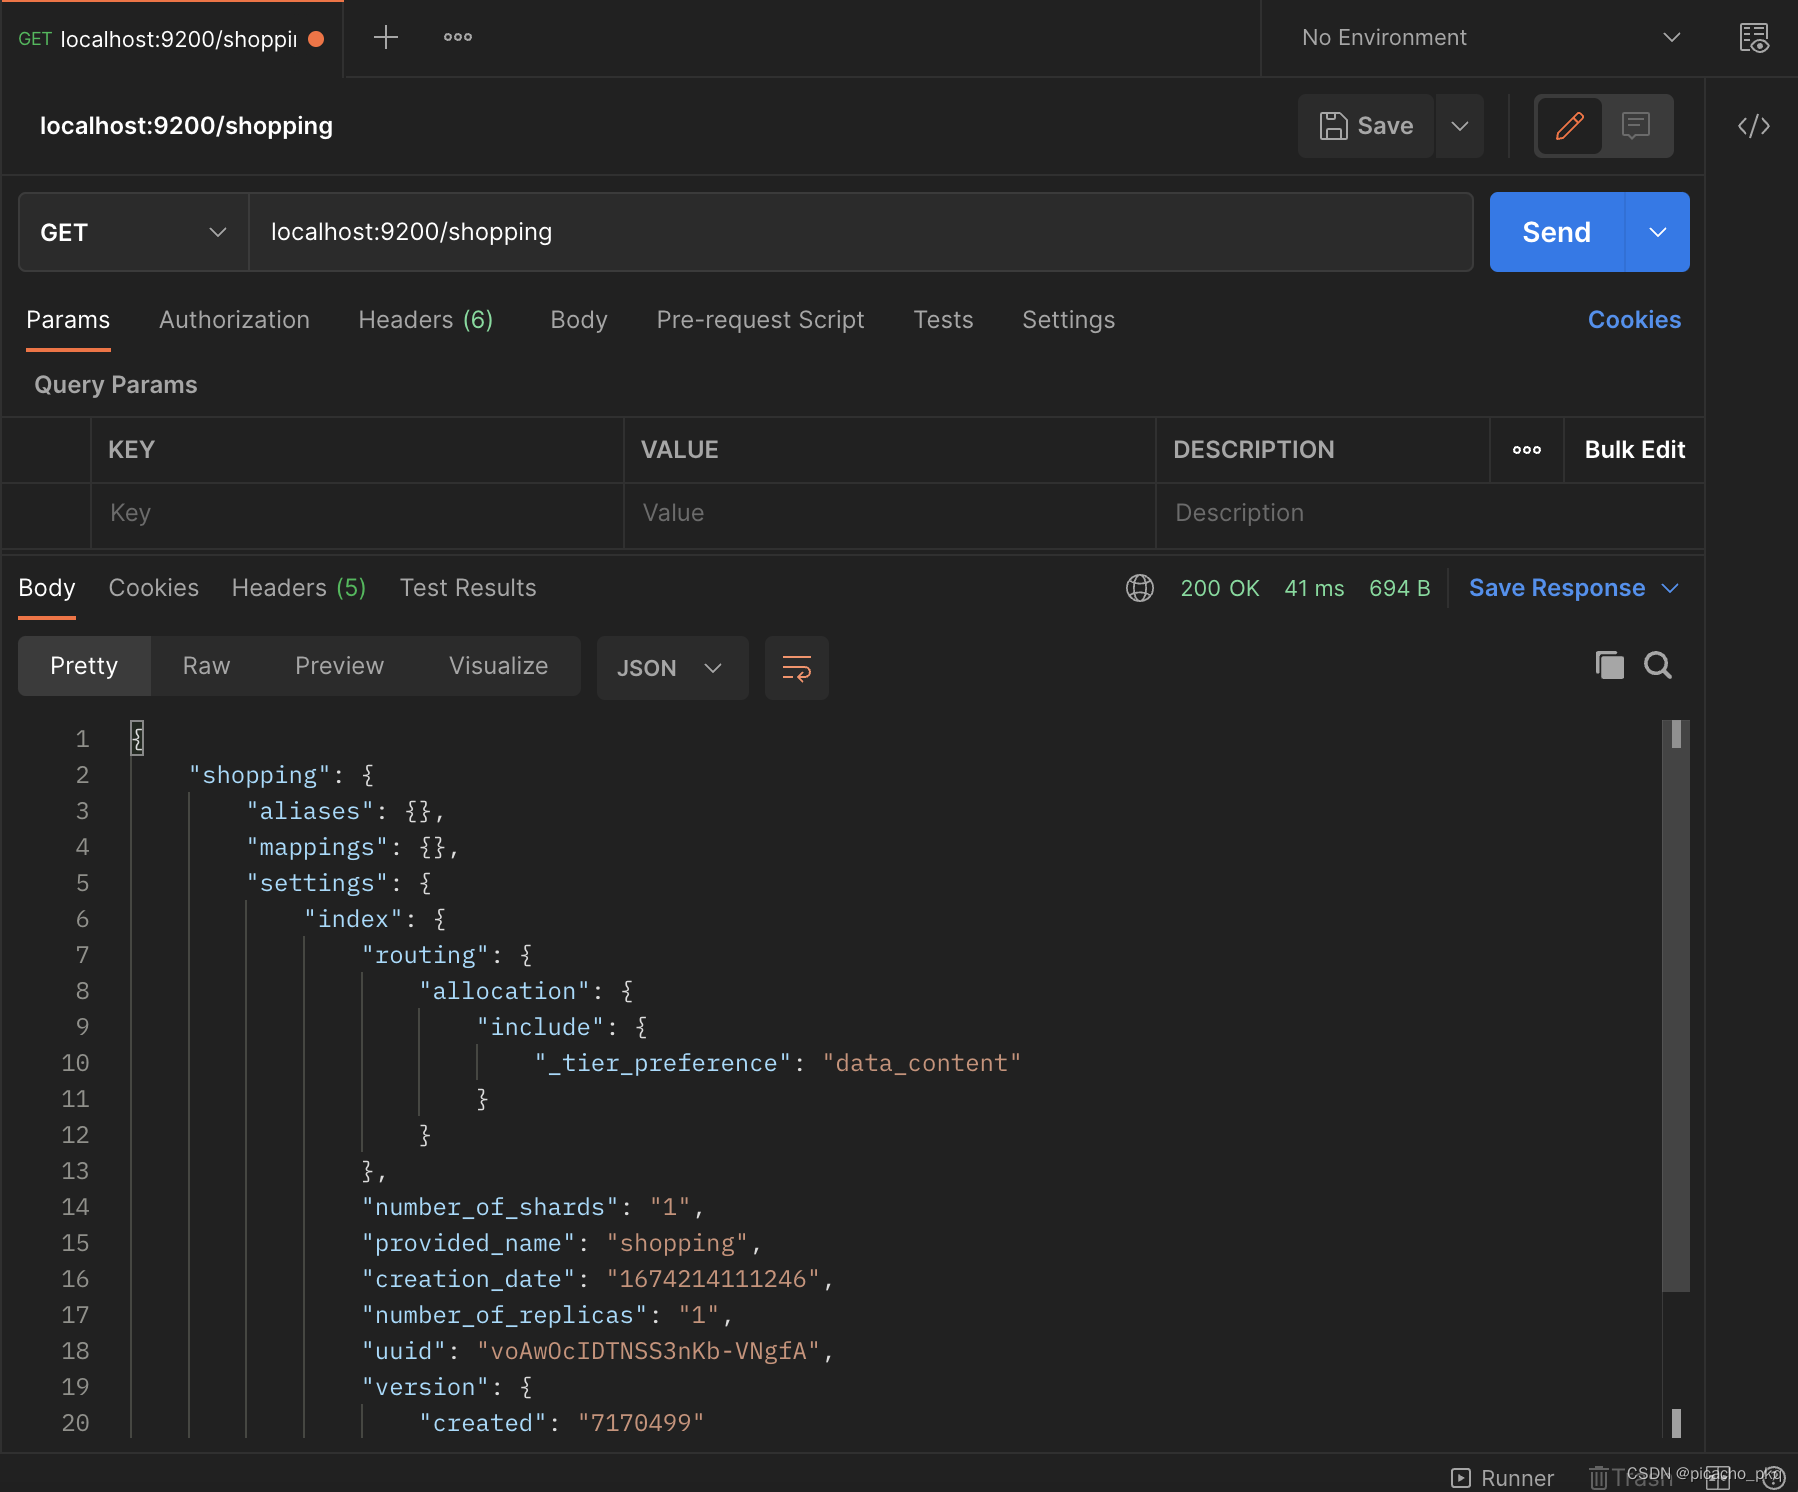Image resolution: width=1798 pixels, height=1492 pixels.
Task: Switch to edit mode pencil icon
Action: (1569, 126)
